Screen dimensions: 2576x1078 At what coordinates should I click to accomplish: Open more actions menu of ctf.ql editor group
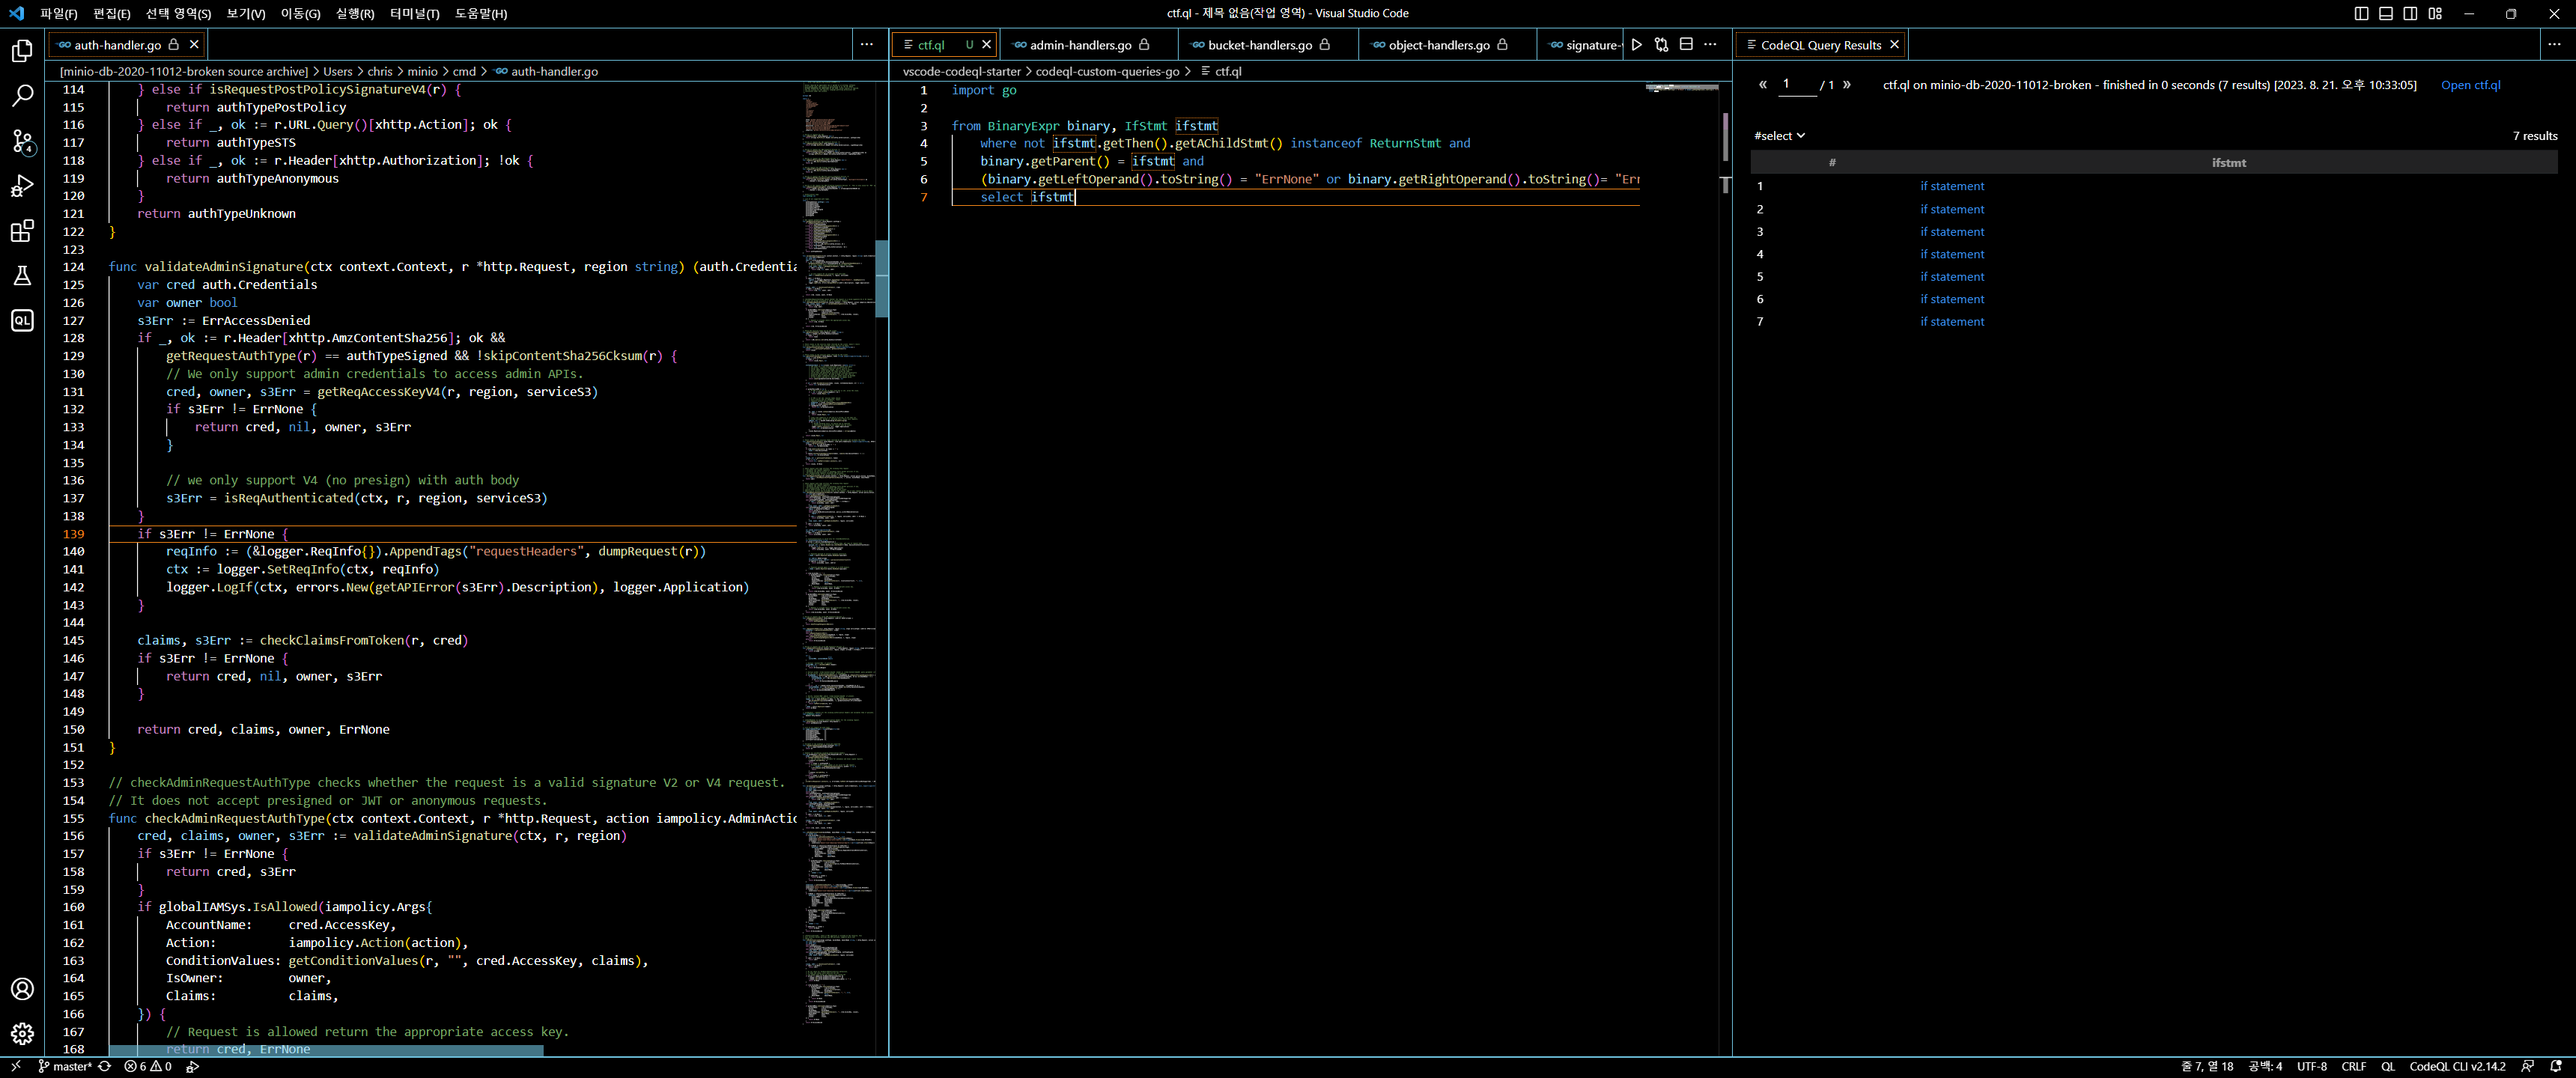1710,44
